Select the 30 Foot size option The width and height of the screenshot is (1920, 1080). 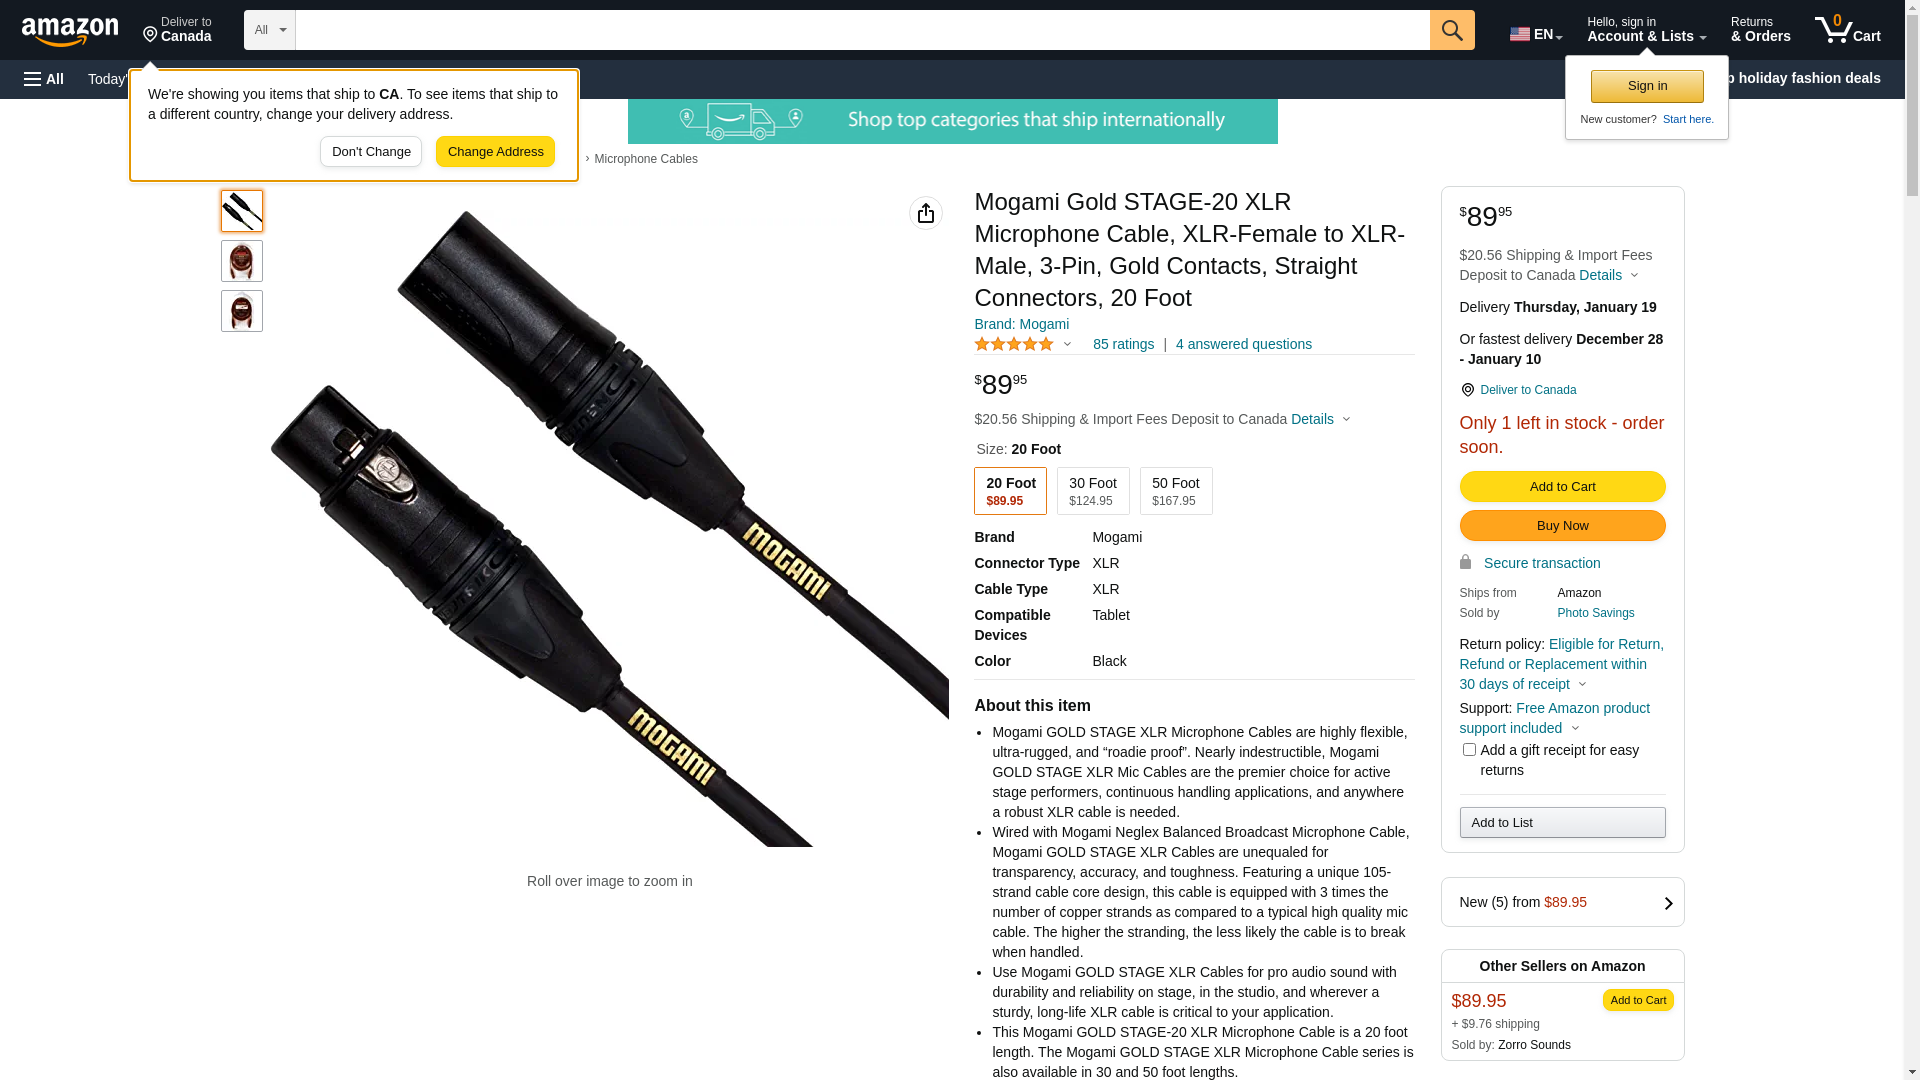coord(1093,491)
